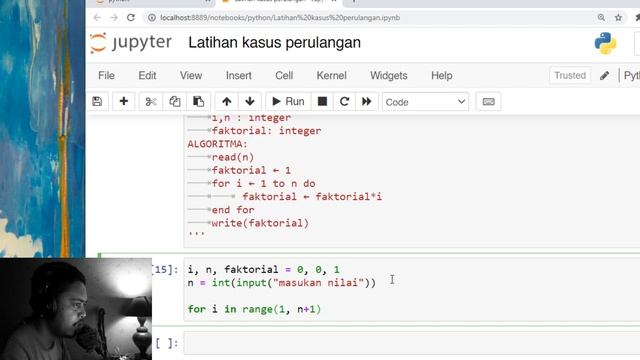Open the Edit menu
The image size is (640, 360).
tap(147, 76)
